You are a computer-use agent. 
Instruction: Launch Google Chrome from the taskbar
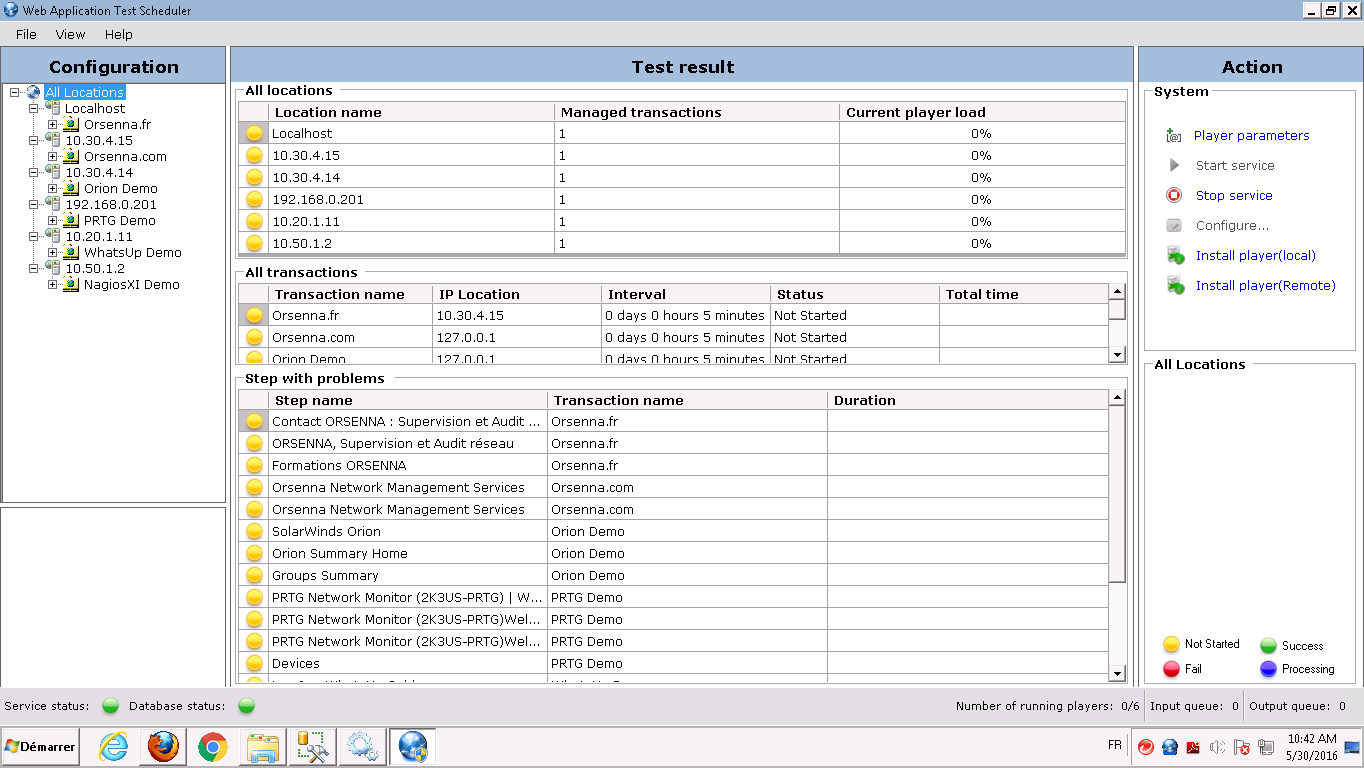(212, 746)
